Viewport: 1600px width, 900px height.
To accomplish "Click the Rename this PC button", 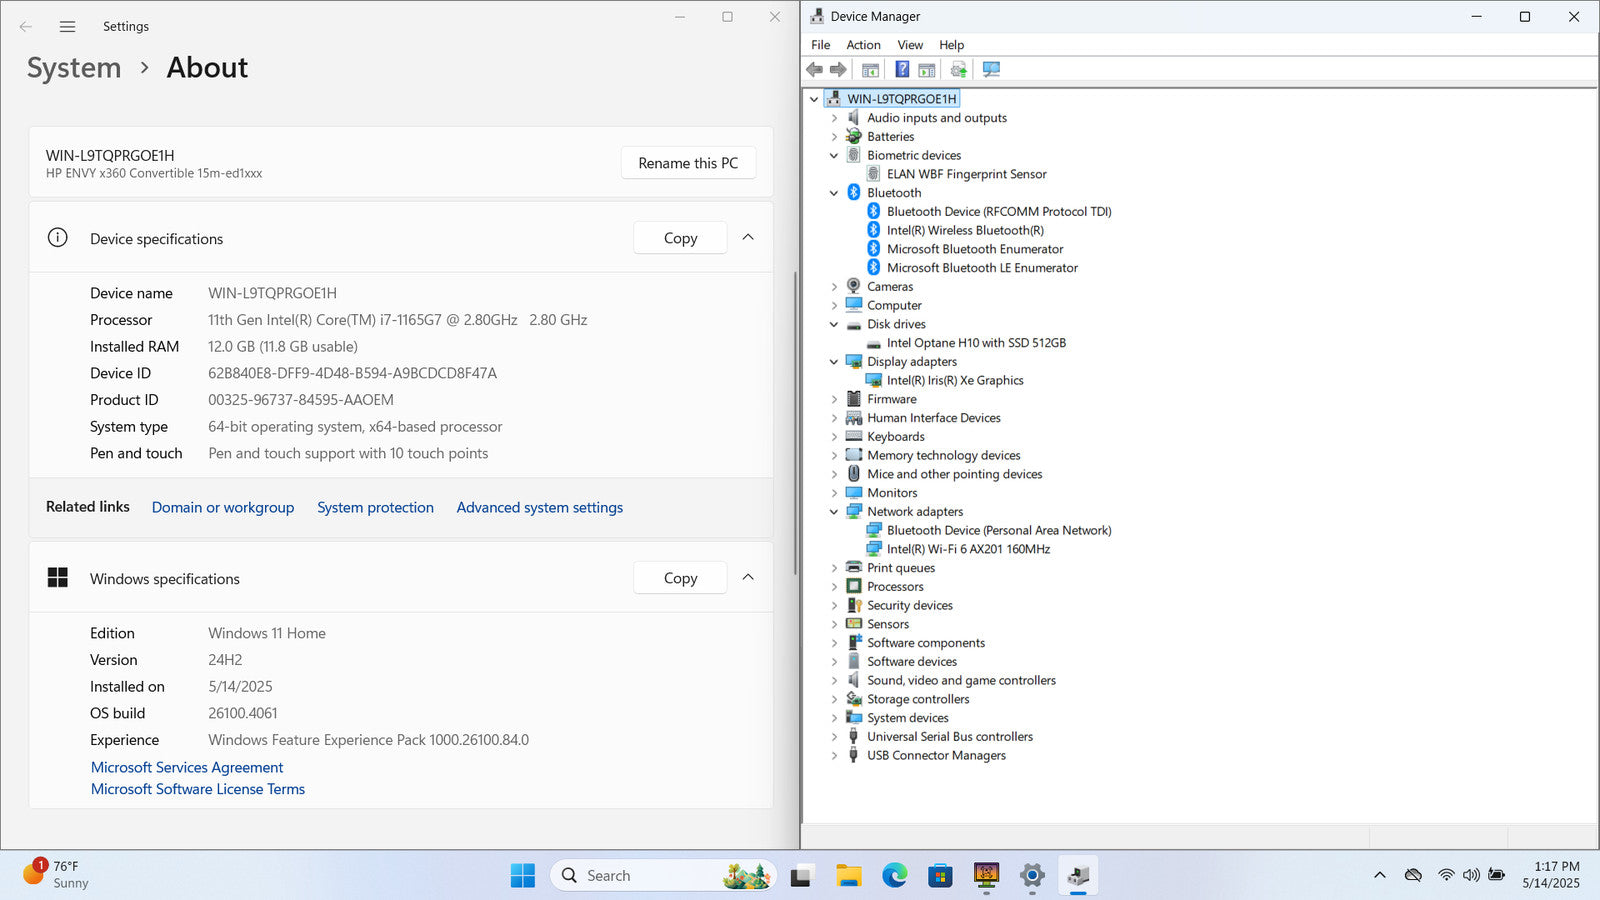I will coord(688,163).
